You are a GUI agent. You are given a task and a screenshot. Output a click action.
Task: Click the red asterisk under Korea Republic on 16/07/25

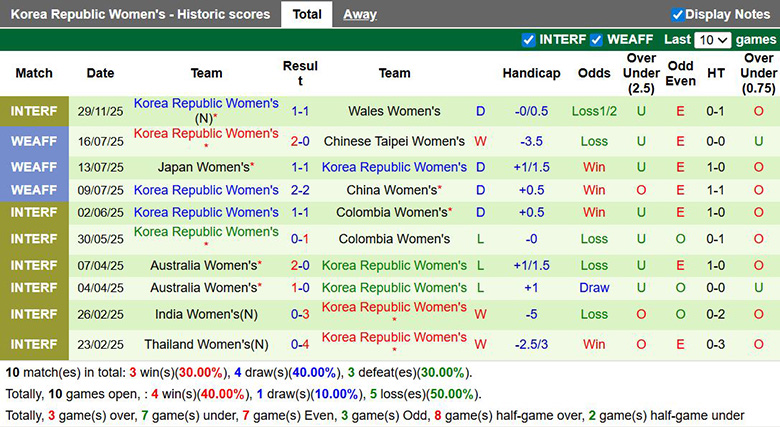pos(206,149)
